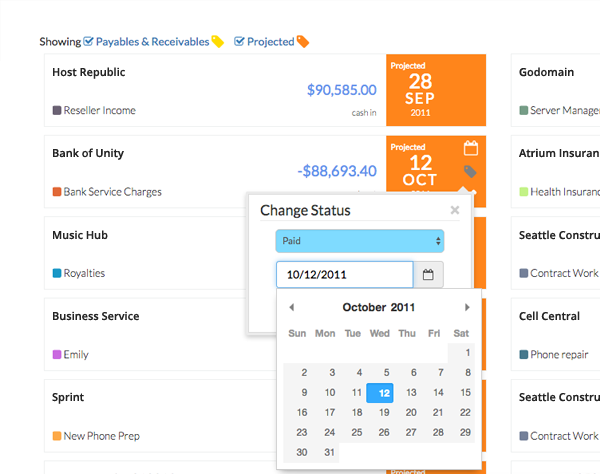This screenshot has height=474, width=600.
Task: Toggle the Payables & Receivables checkbox
Action: click(89, 42)
